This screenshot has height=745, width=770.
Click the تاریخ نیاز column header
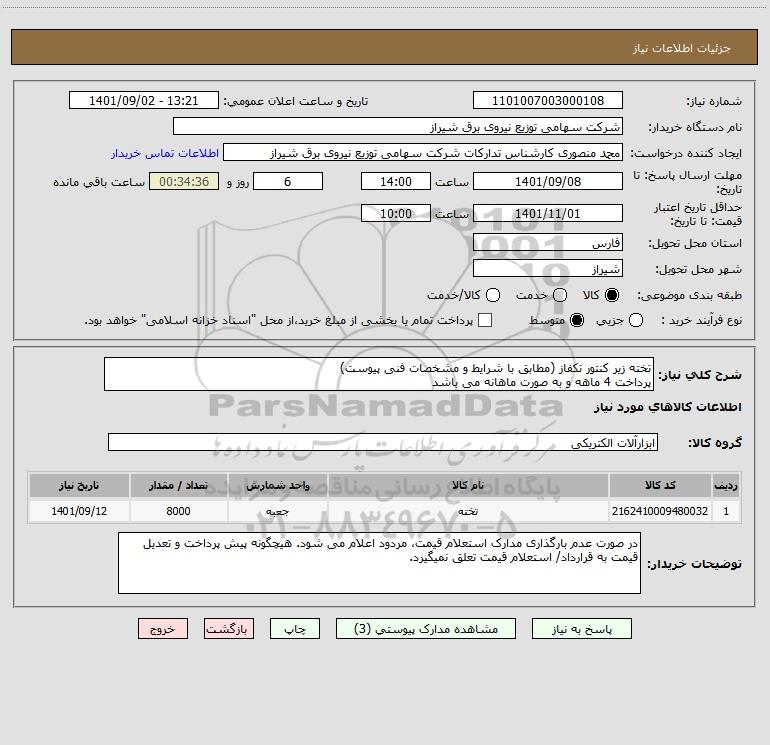point(79,485)
